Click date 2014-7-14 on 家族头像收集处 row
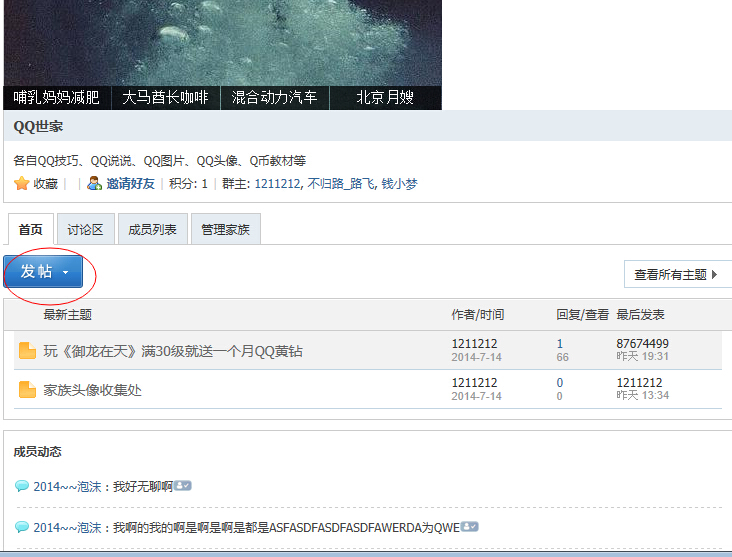Viewport: 732px width, 557px height. pos(476,396)
